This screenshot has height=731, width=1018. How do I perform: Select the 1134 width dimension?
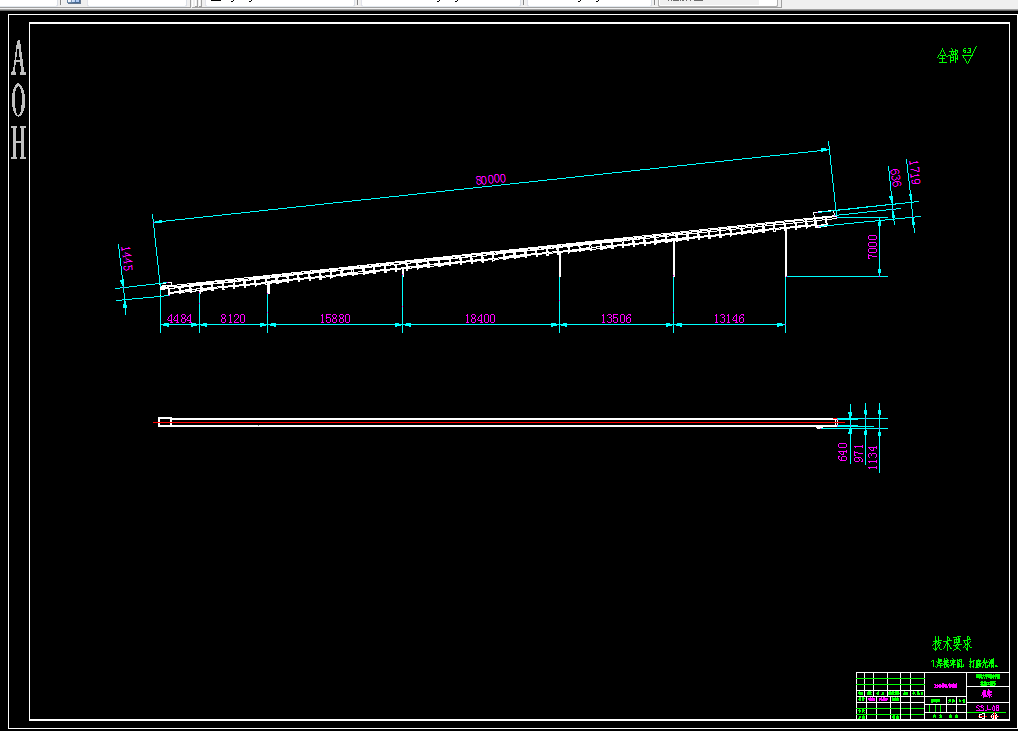click(873, 458)
